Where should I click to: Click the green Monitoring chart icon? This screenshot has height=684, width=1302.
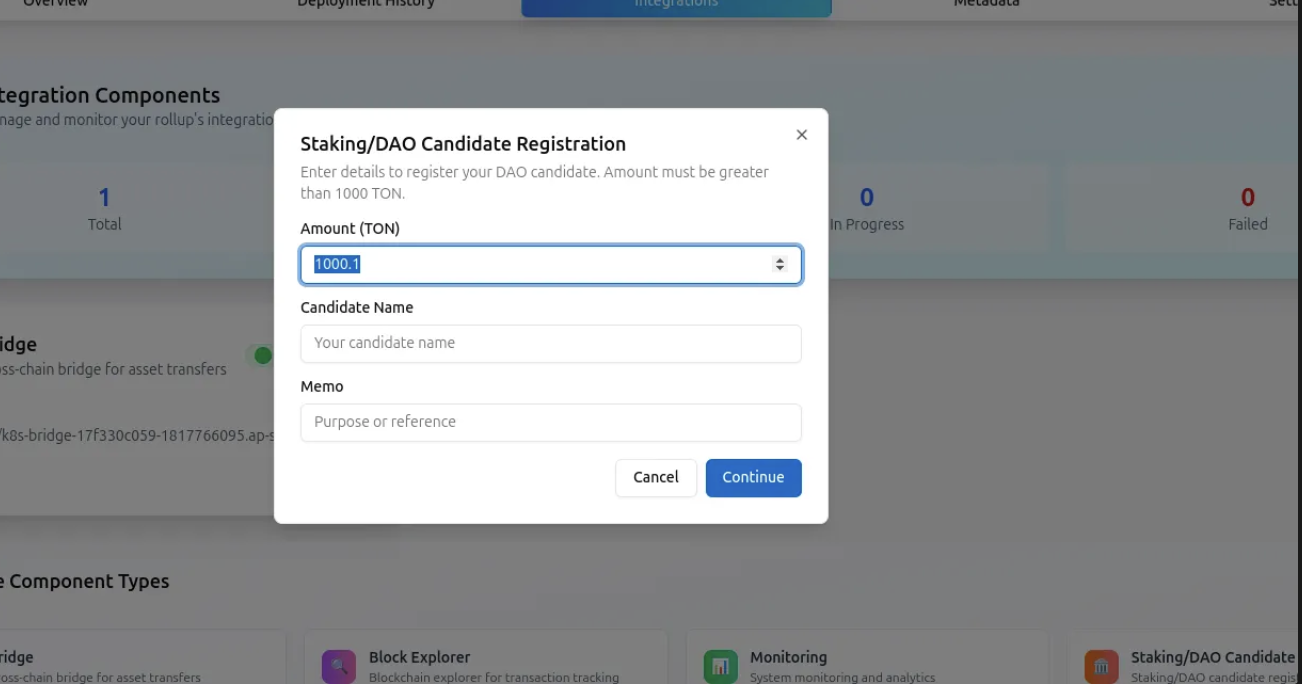pyautogui.click(x=720, y=666)
